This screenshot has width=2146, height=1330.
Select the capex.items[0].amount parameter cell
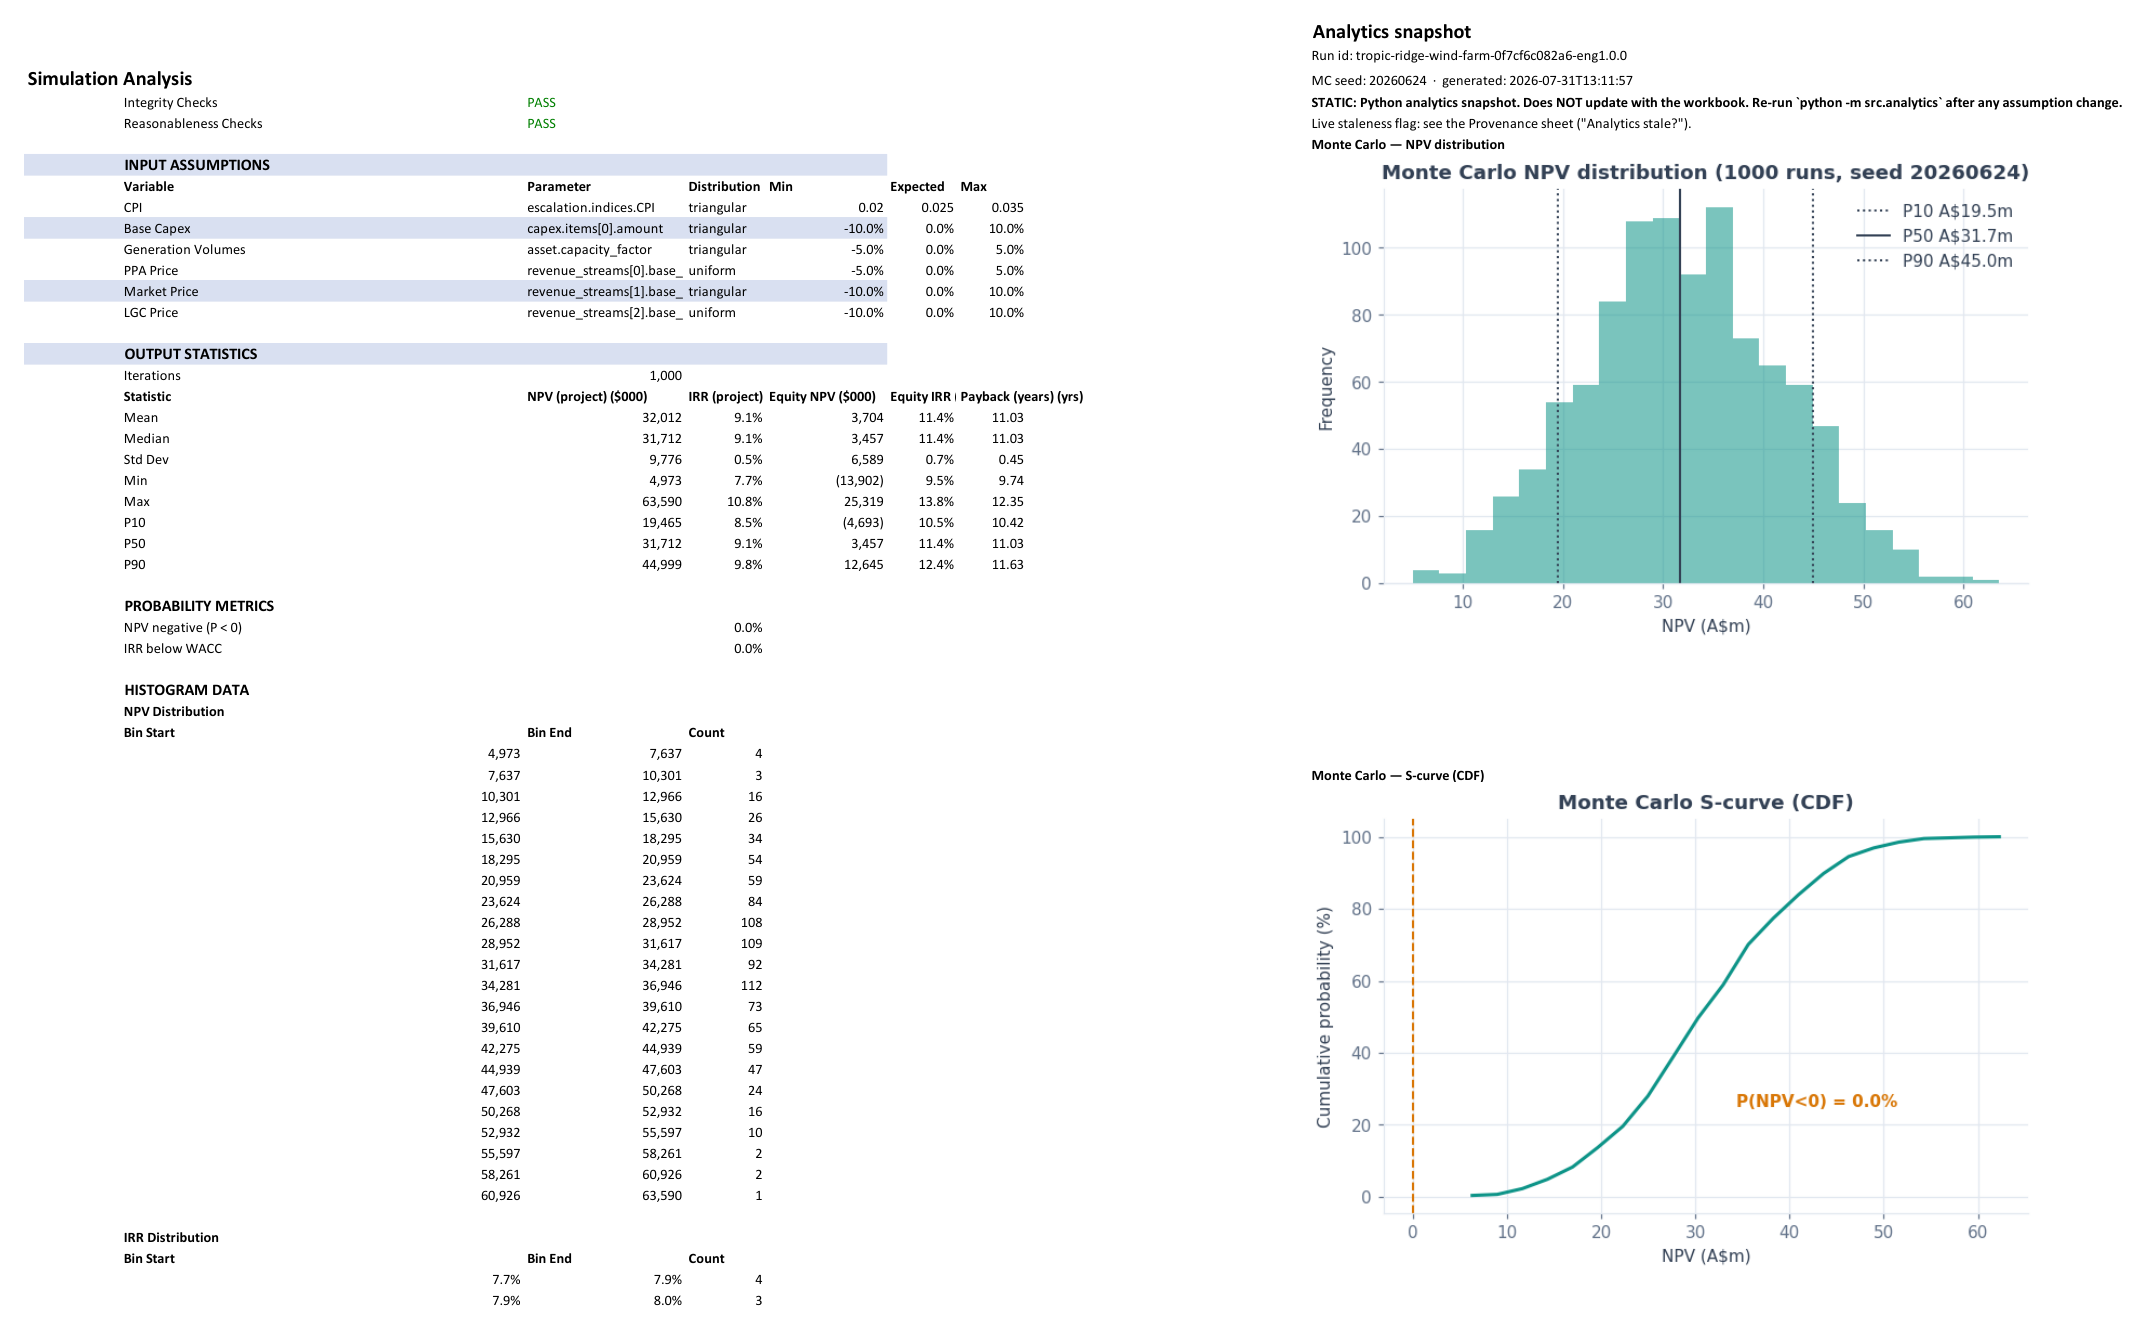click(x=595, y=229)
